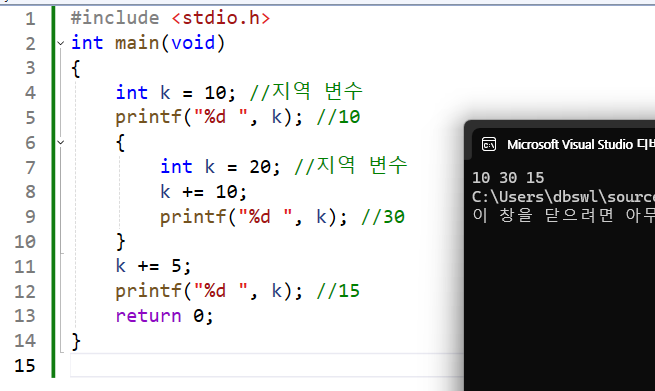Click the "k += 5;" statement
This screenshot has height=391, width=655.
[153, 266]
